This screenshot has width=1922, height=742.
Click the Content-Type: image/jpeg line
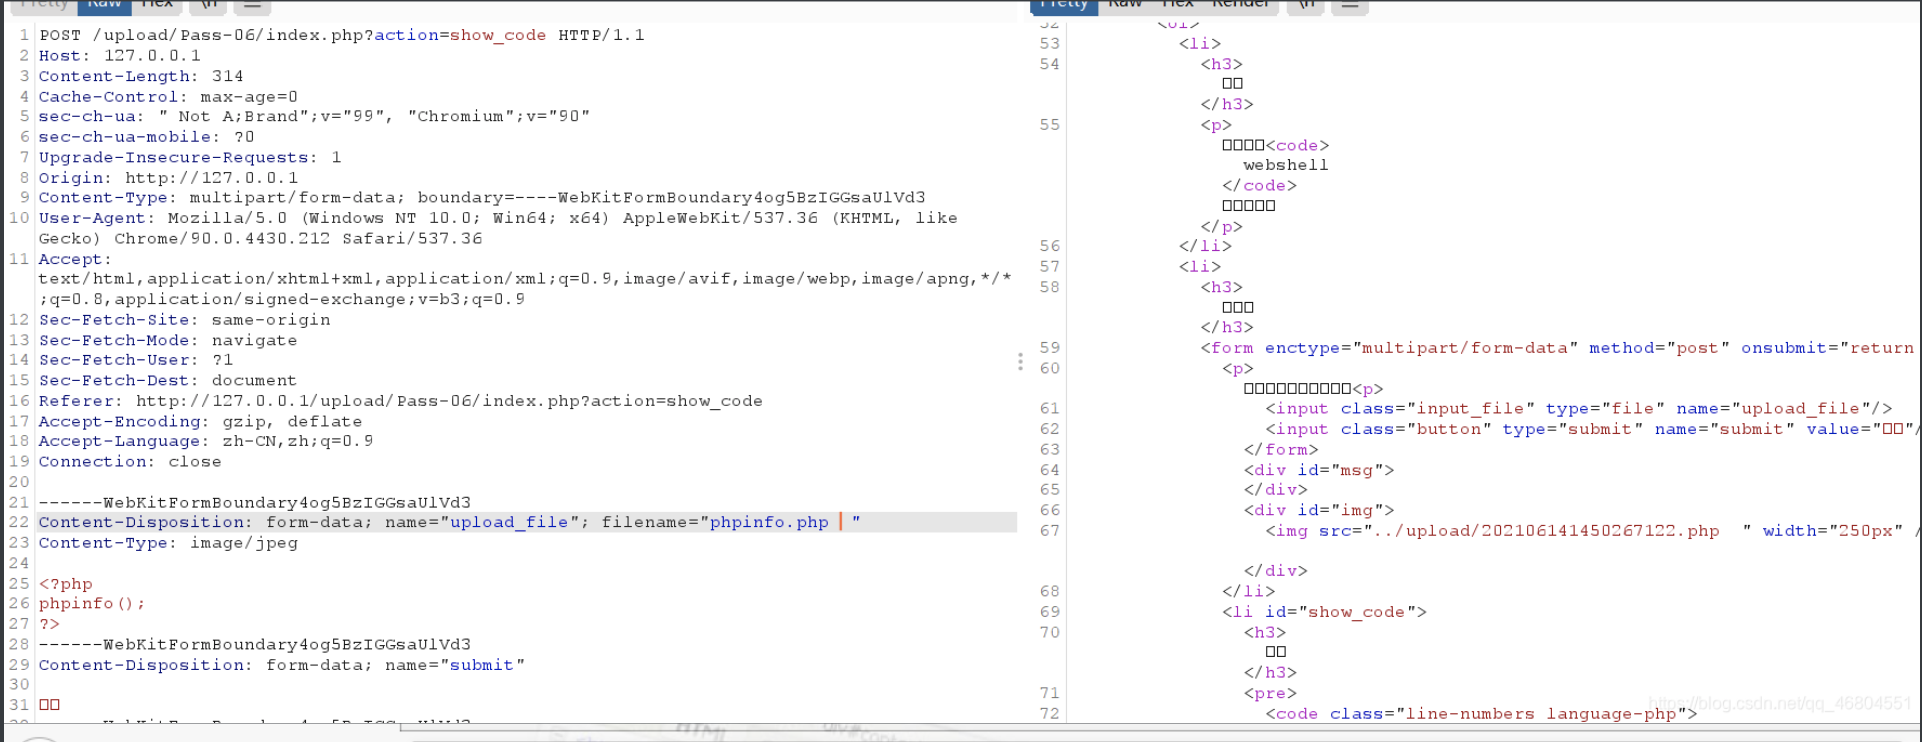pyautogui.click(x=168, y=543)
